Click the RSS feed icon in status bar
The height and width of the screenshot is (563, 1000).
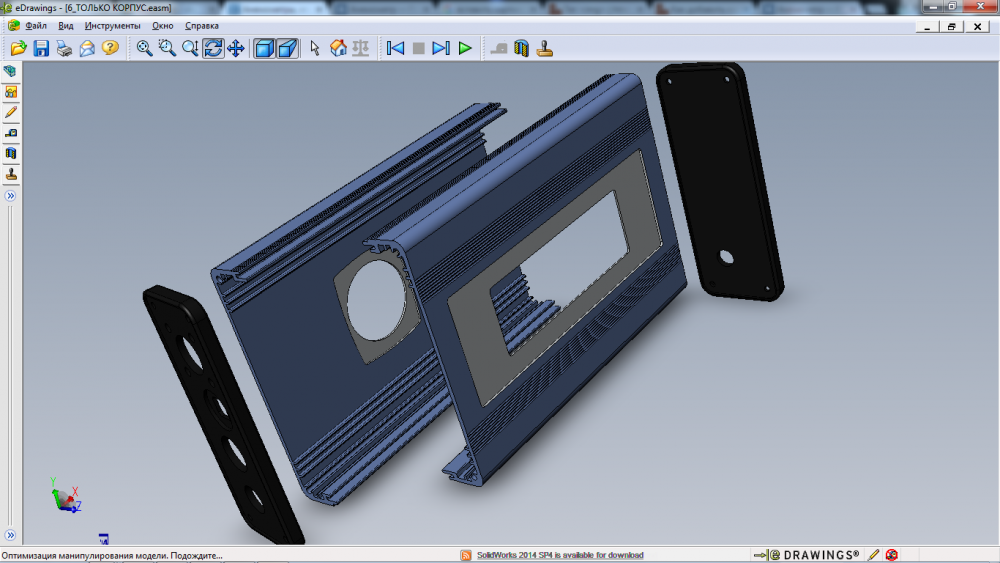point(466,555)
